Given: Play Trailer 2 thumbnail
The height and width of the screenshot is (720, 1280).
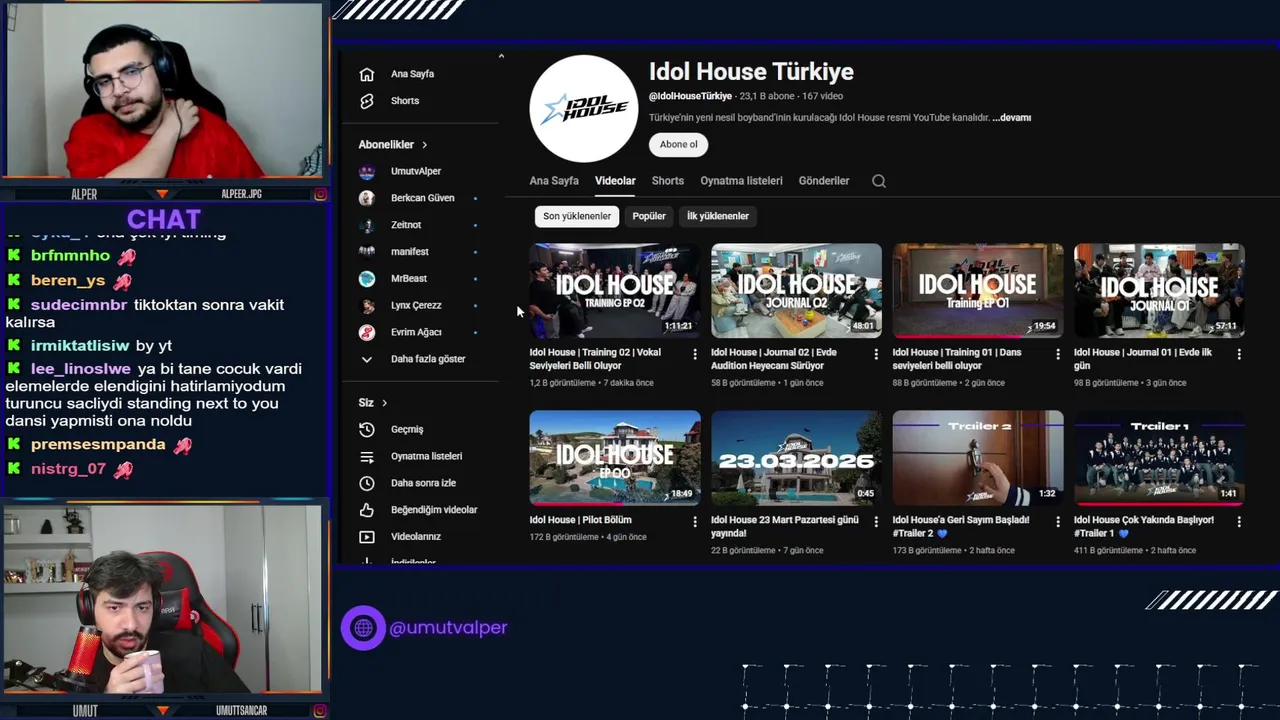Looking at the screenshot, I should click(978, 457).
